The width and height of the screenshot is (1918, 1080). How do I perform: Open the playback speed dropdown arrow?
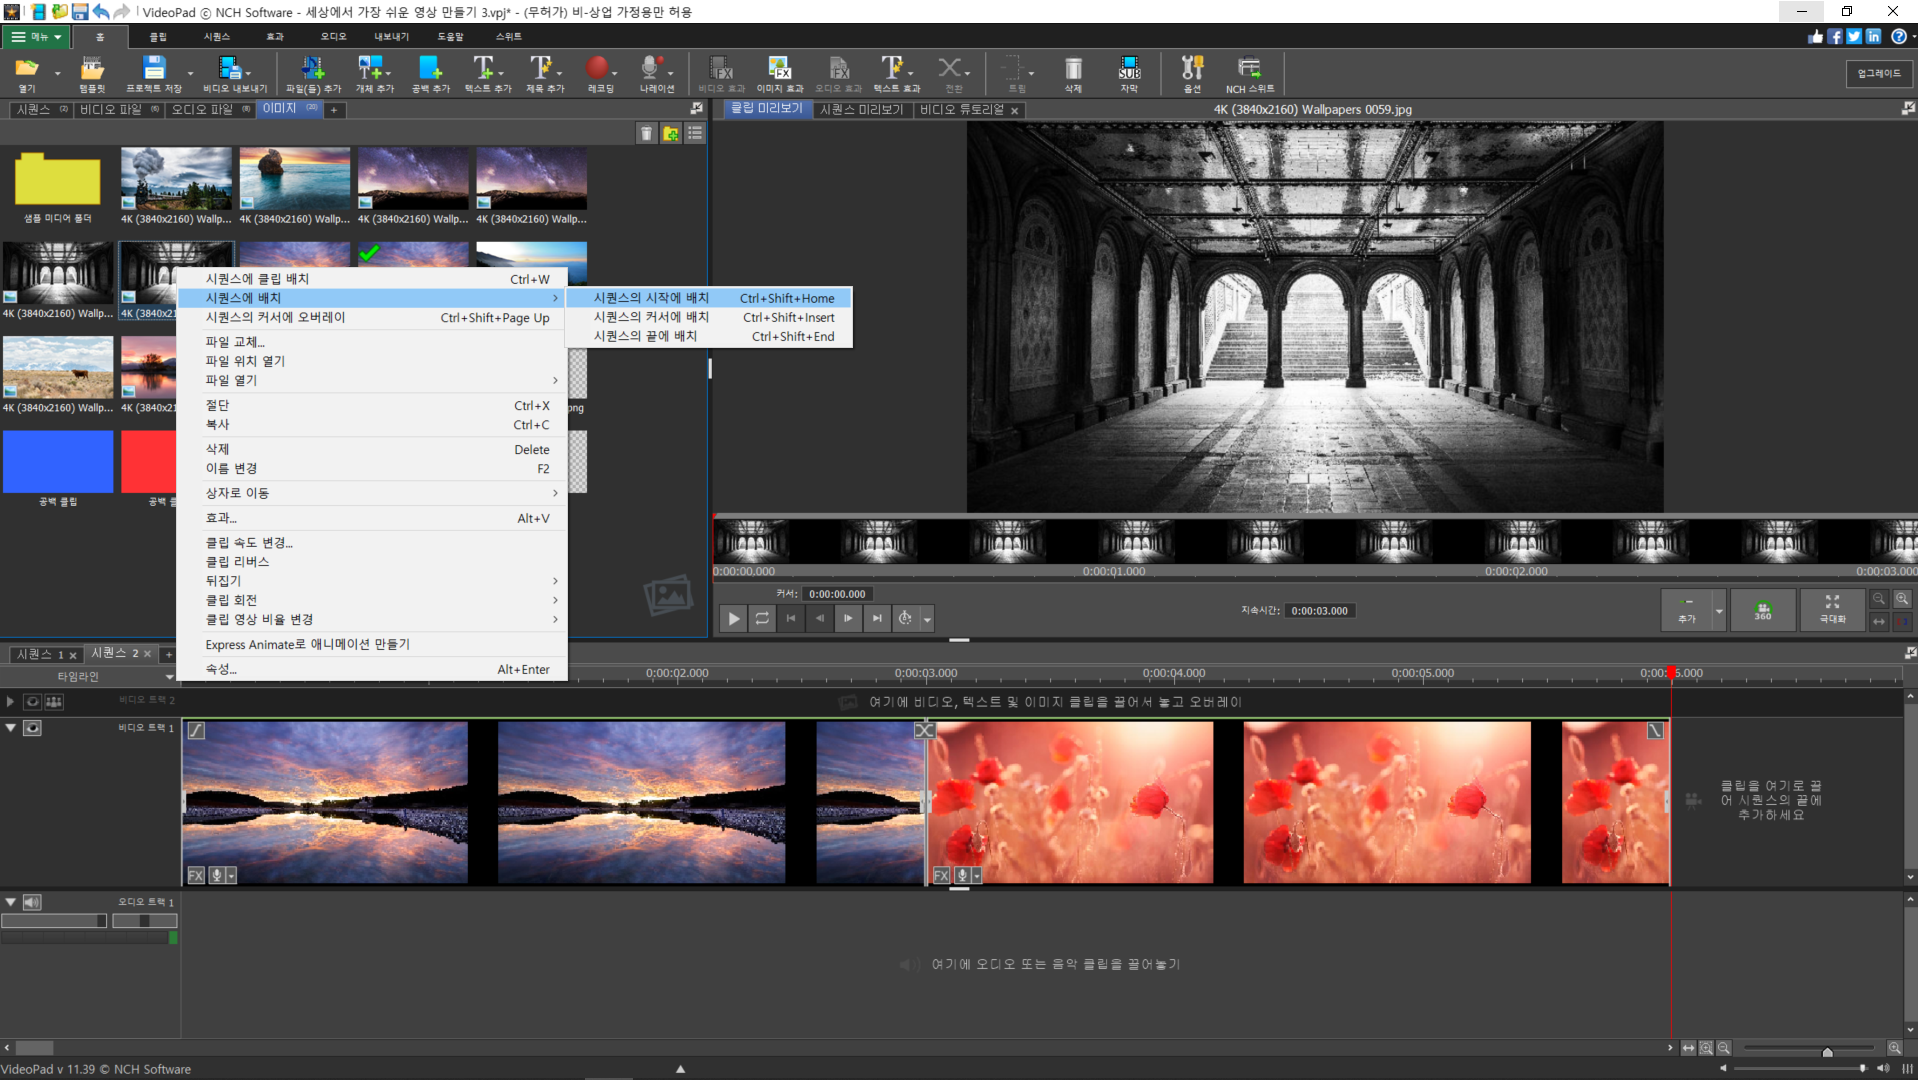tap(927, 619)
